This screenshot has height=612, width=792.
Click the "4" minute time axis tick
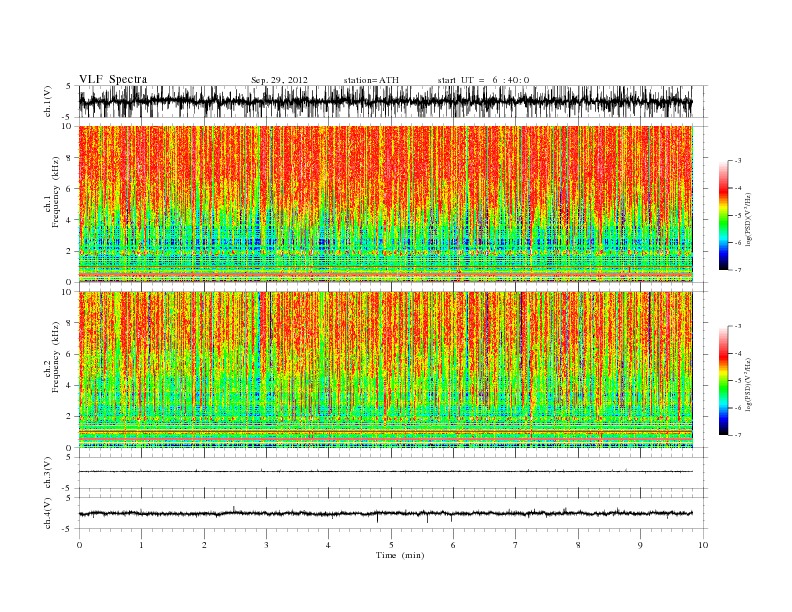328,545
